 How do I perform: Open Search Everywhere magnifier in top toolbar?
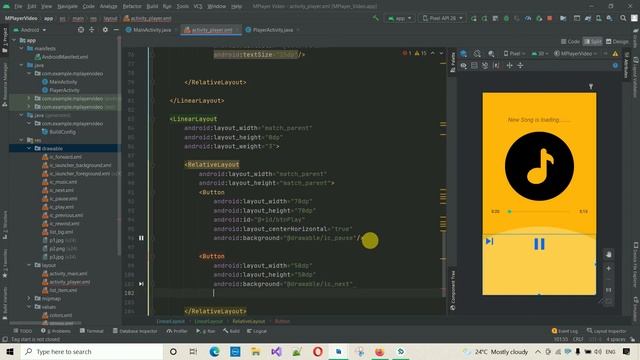click(x=623, y=18)
